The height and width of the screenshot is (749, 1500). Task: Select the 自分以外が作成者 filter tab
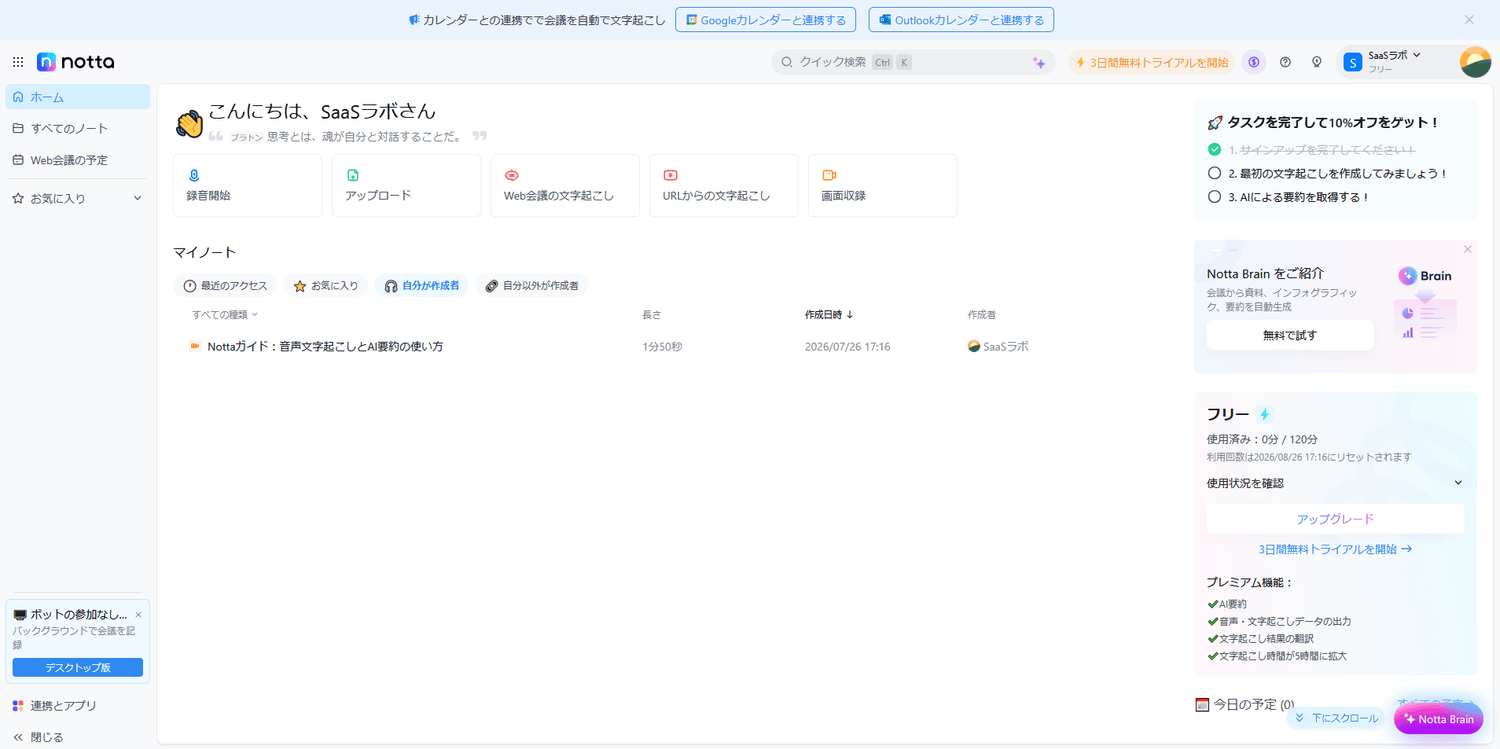(531, 286)
